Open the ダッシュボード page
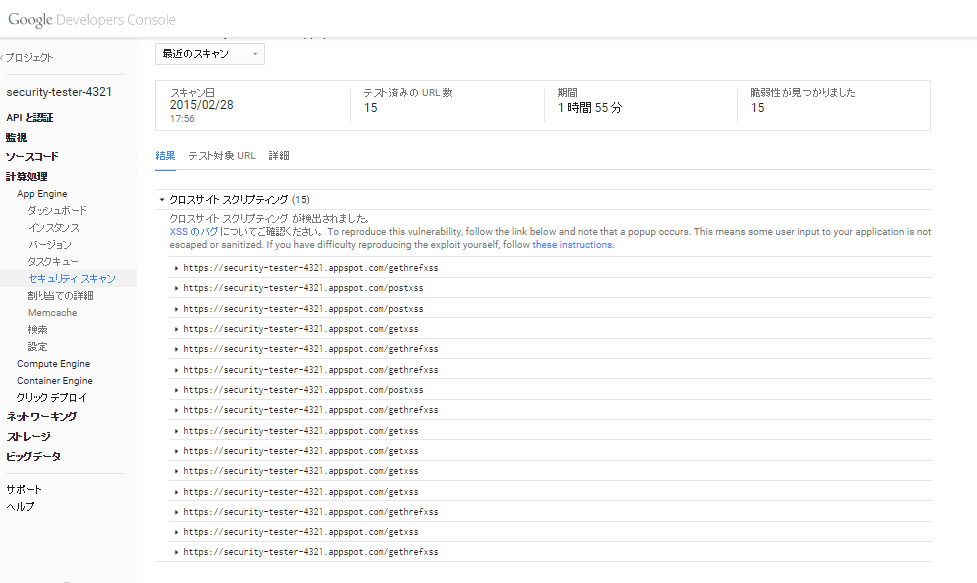 (57, 211)
